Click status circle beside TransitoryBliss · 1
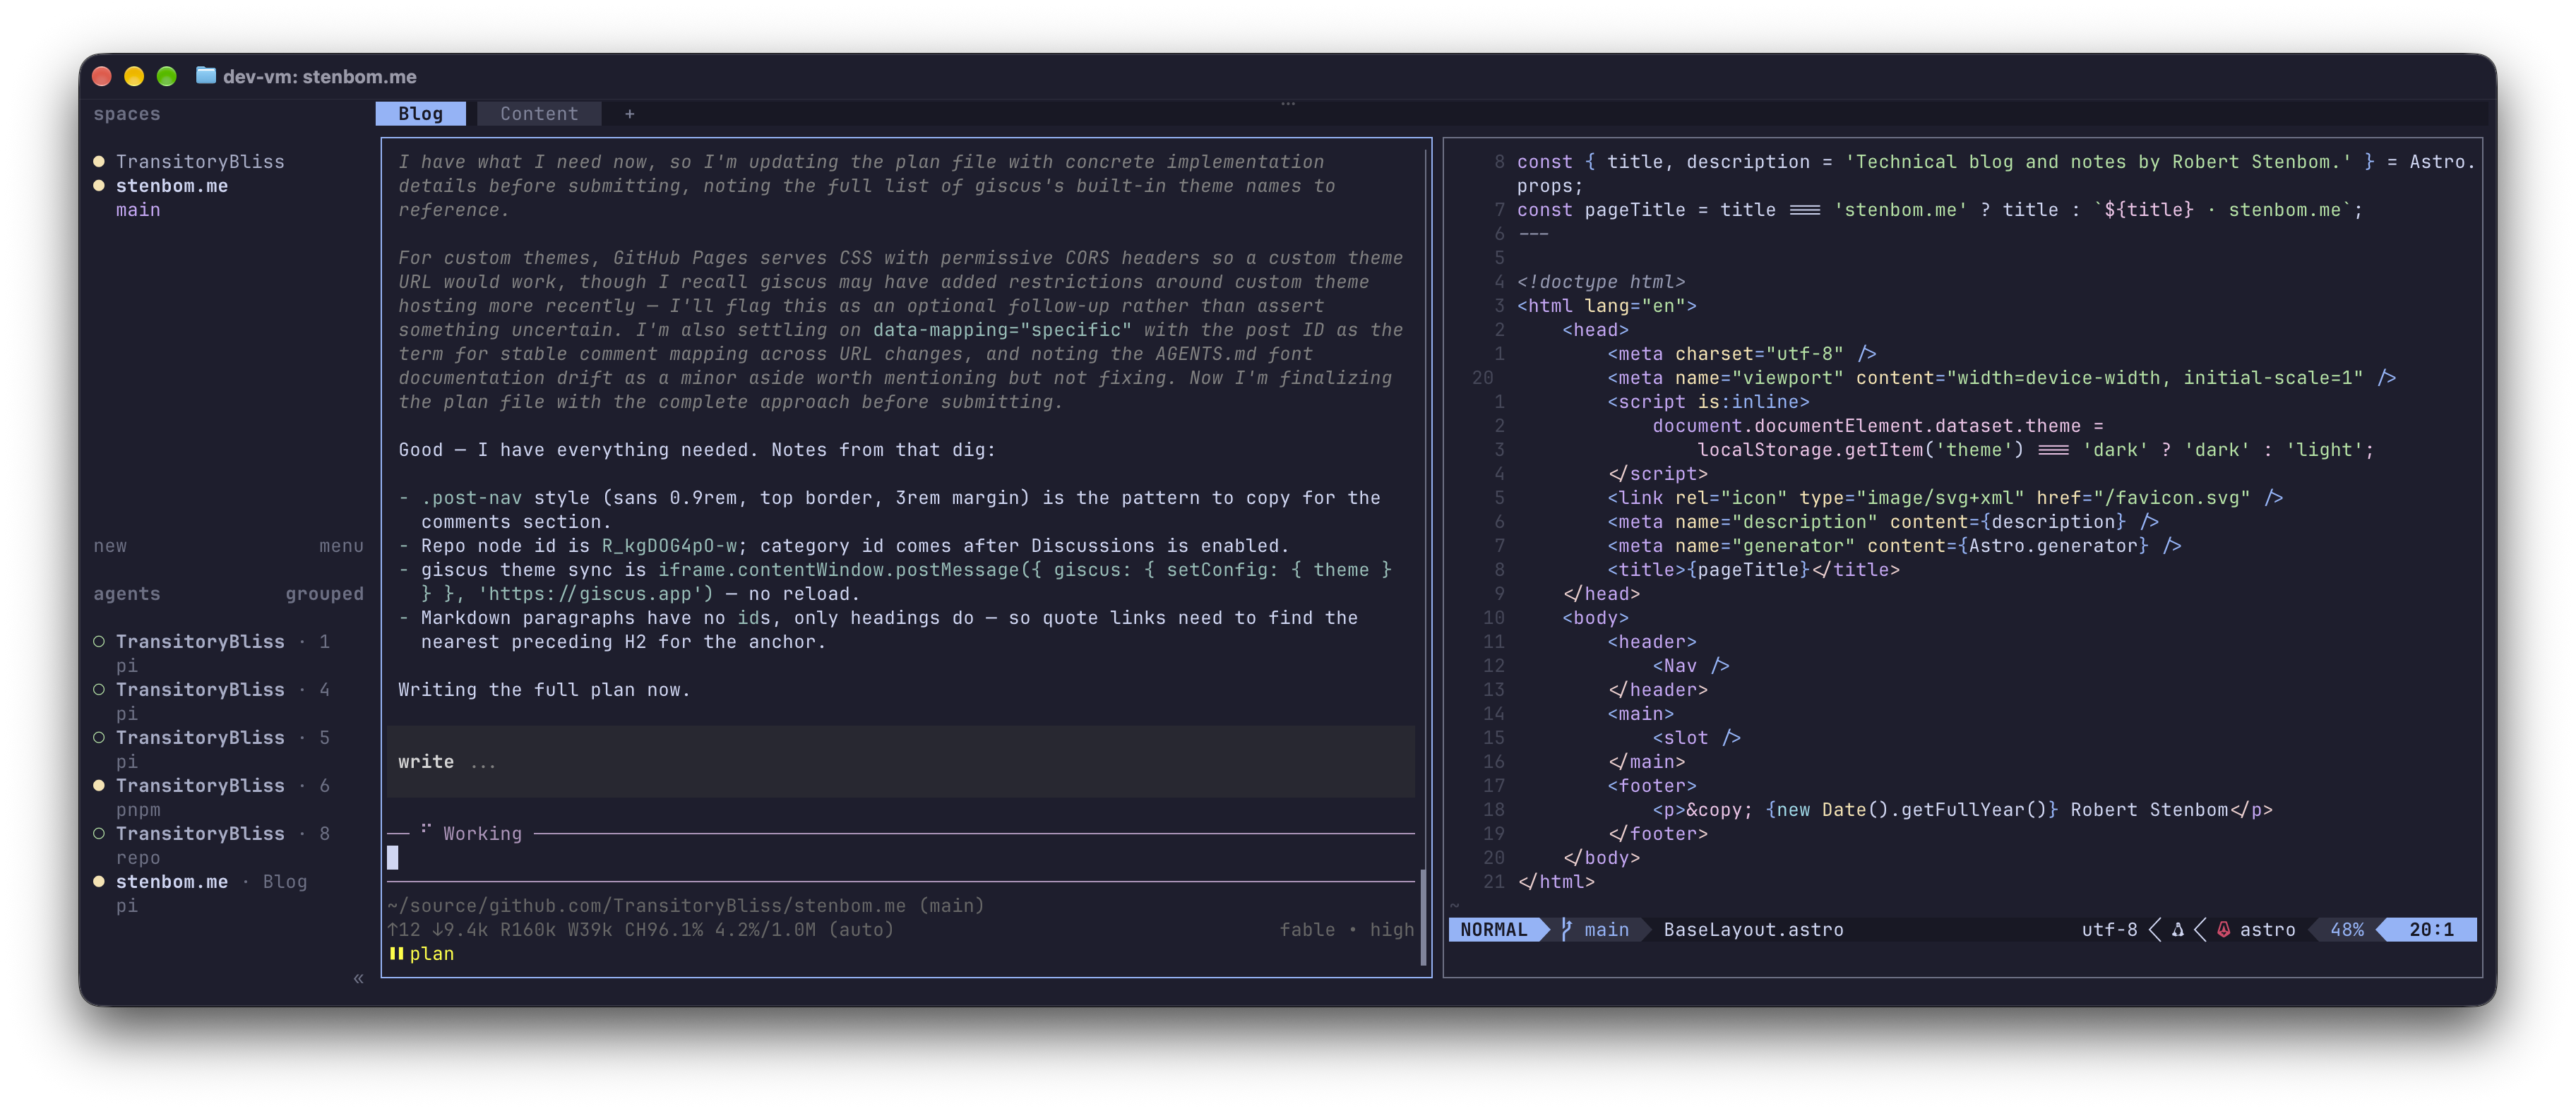 click(x=99, y=642)
